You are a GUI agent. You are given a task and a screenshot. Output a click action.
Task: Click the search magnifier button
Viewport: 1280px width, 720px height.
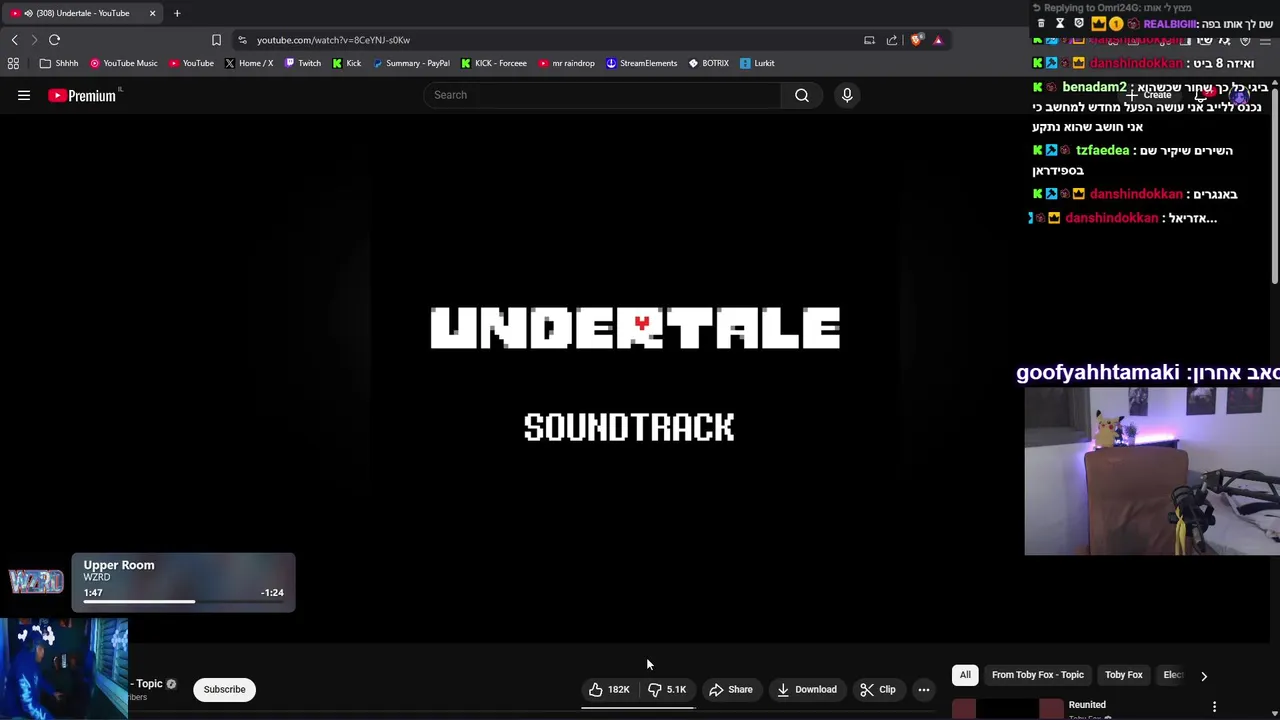(802, 95)
